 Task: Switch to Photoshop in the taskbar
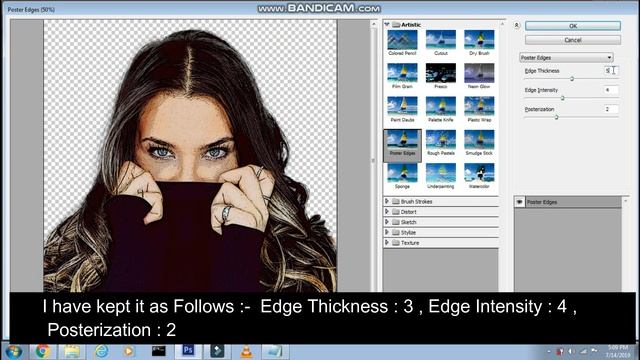[188, 351]
